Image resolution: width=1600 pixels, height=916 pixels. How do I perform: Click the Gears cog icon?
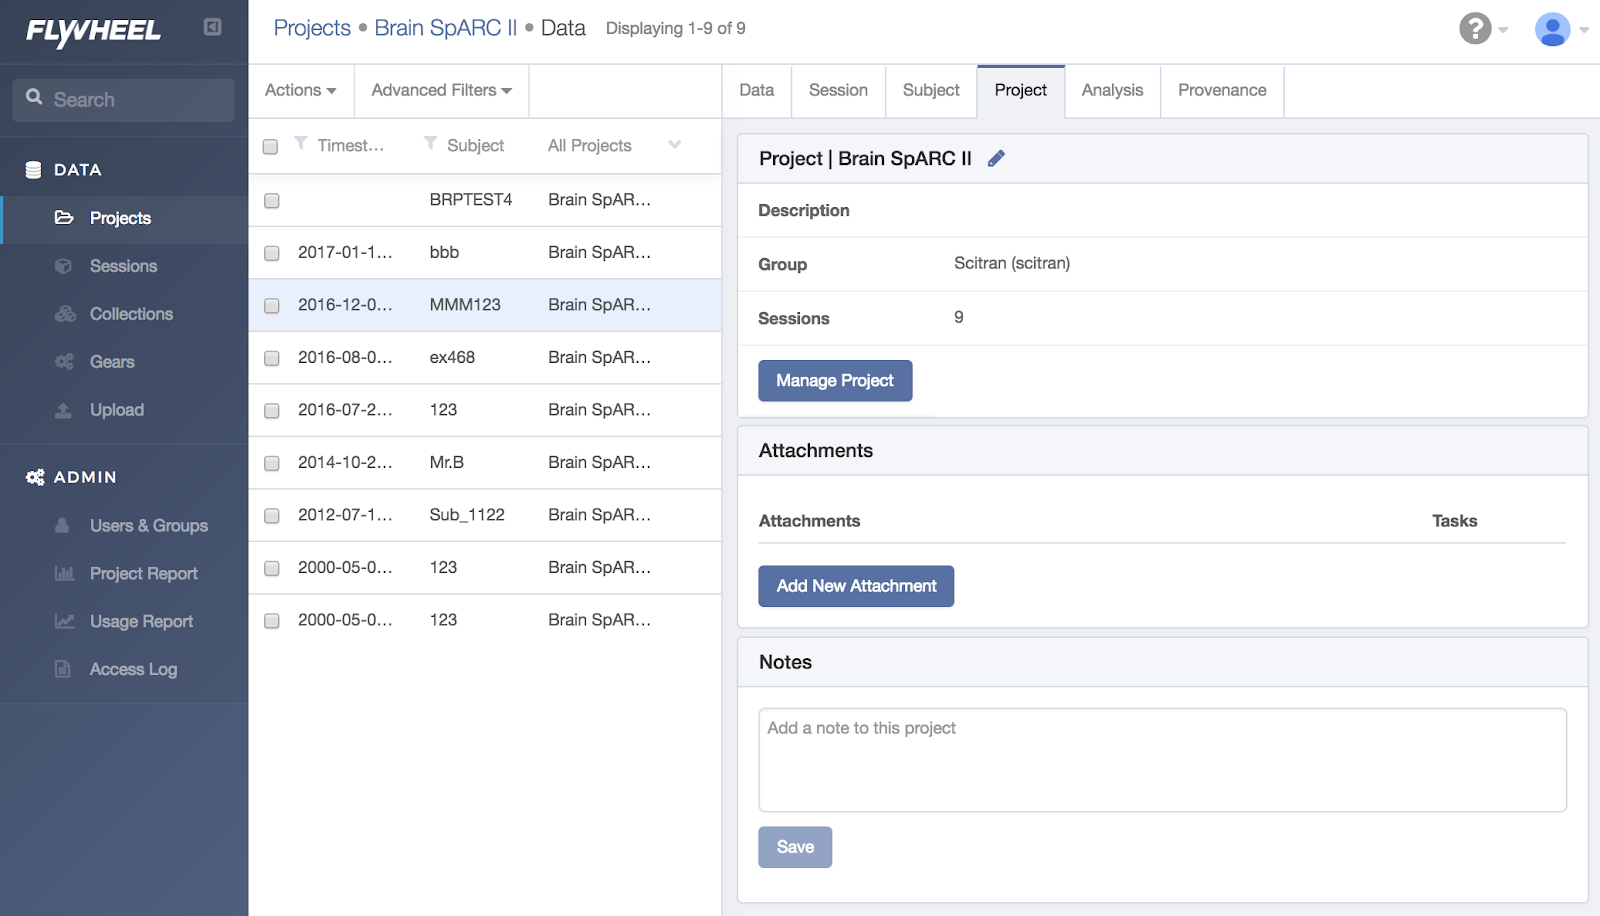point(64,362)
